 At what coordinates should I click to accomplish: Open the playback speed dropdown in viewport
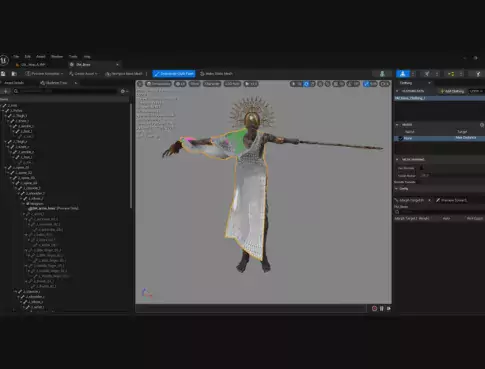pyautogui.click(x=251, y=84)
